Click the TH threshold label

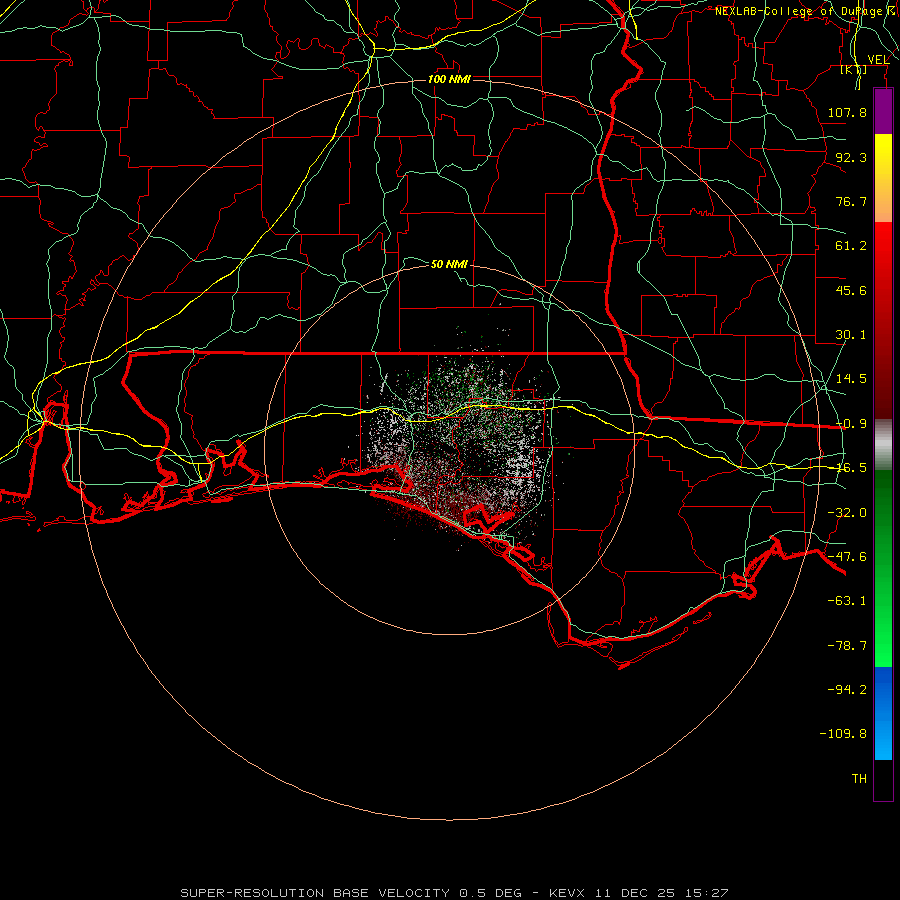click(x=859, y=779)
